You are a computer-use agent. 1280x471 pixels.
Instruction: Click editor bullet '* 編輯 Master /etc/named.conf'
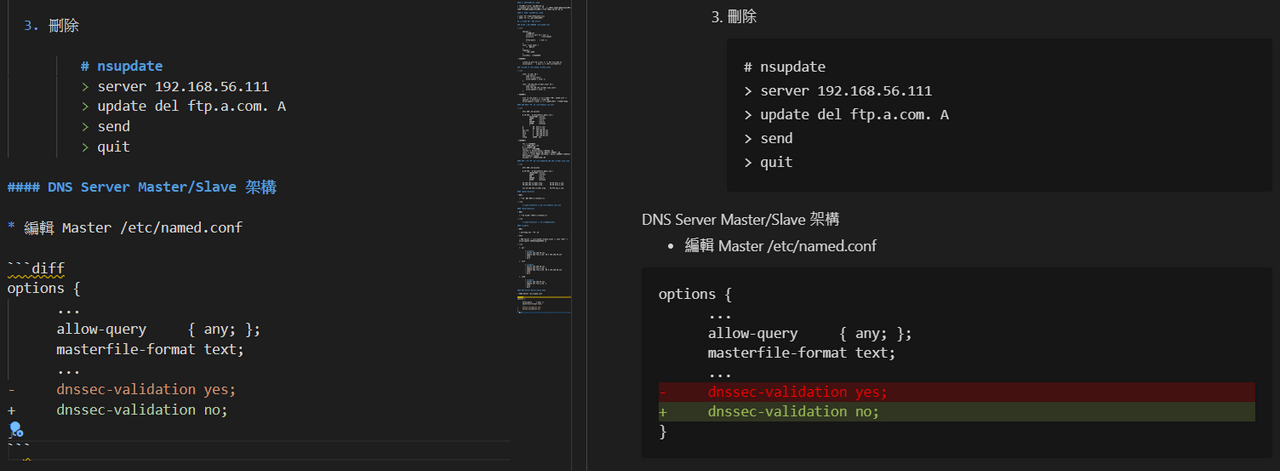pyautogui.click(x=125, y=227)
